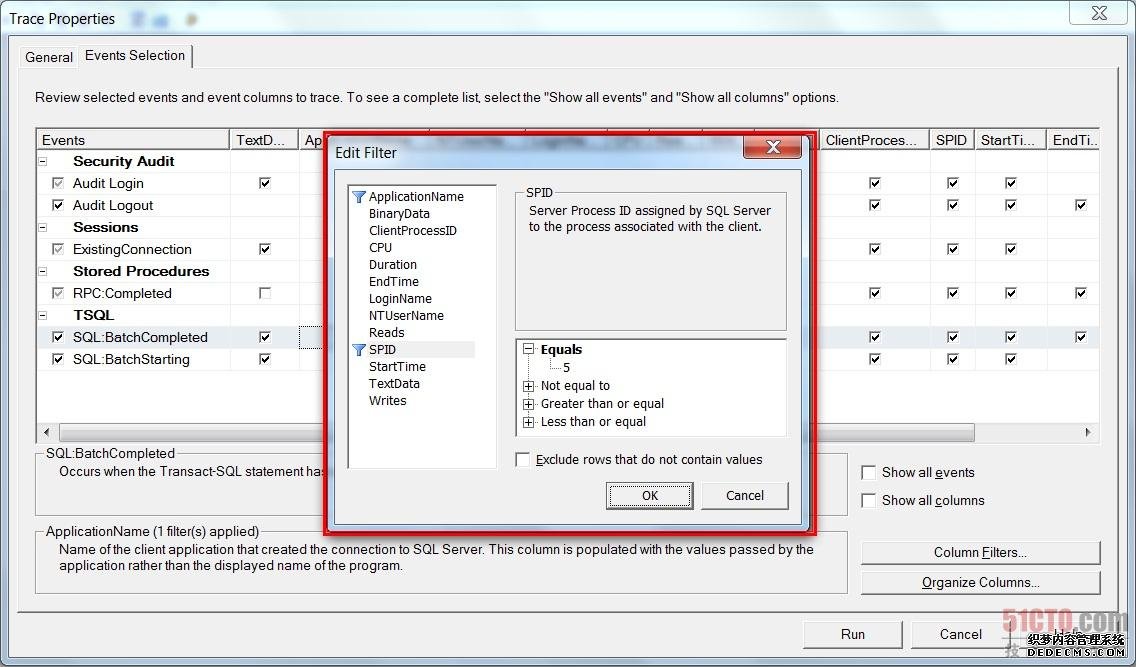The width and height of the screenshot is (1136, 667).
Task: Click the Organize Columns button
Action: 979,583
